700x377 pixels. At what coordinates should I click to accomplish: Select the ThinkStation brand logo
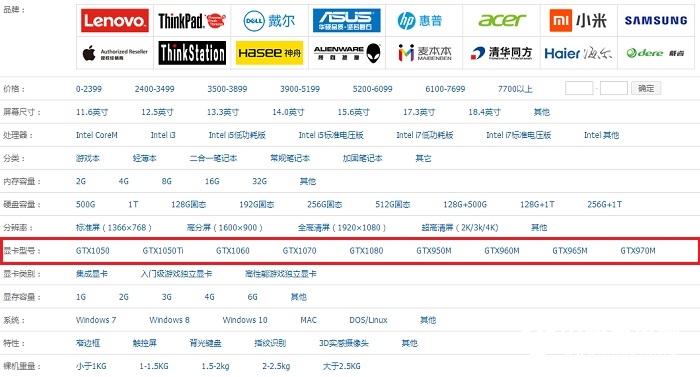192,53
